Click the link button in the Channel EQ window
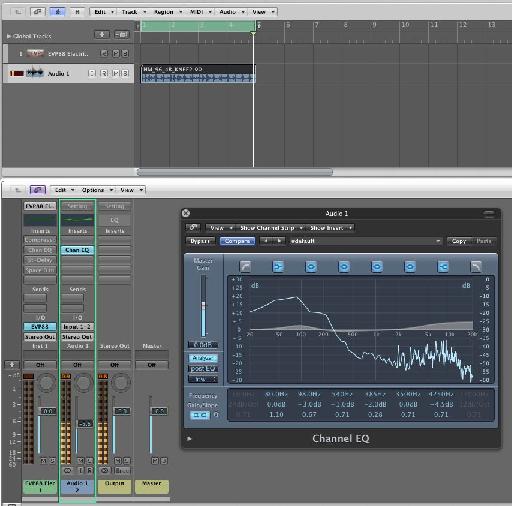512x506 pixels. 193,228
